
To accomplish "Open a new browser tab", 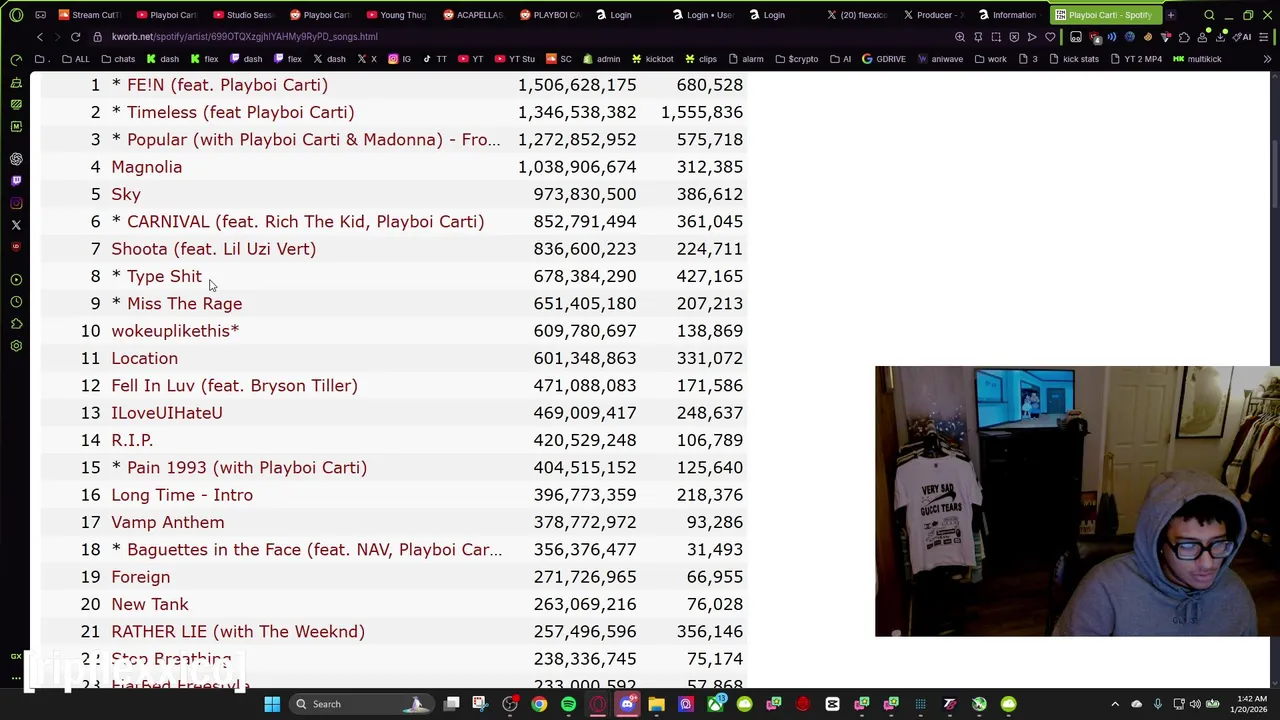I will pyautogui.click(x=1171, y=15).
